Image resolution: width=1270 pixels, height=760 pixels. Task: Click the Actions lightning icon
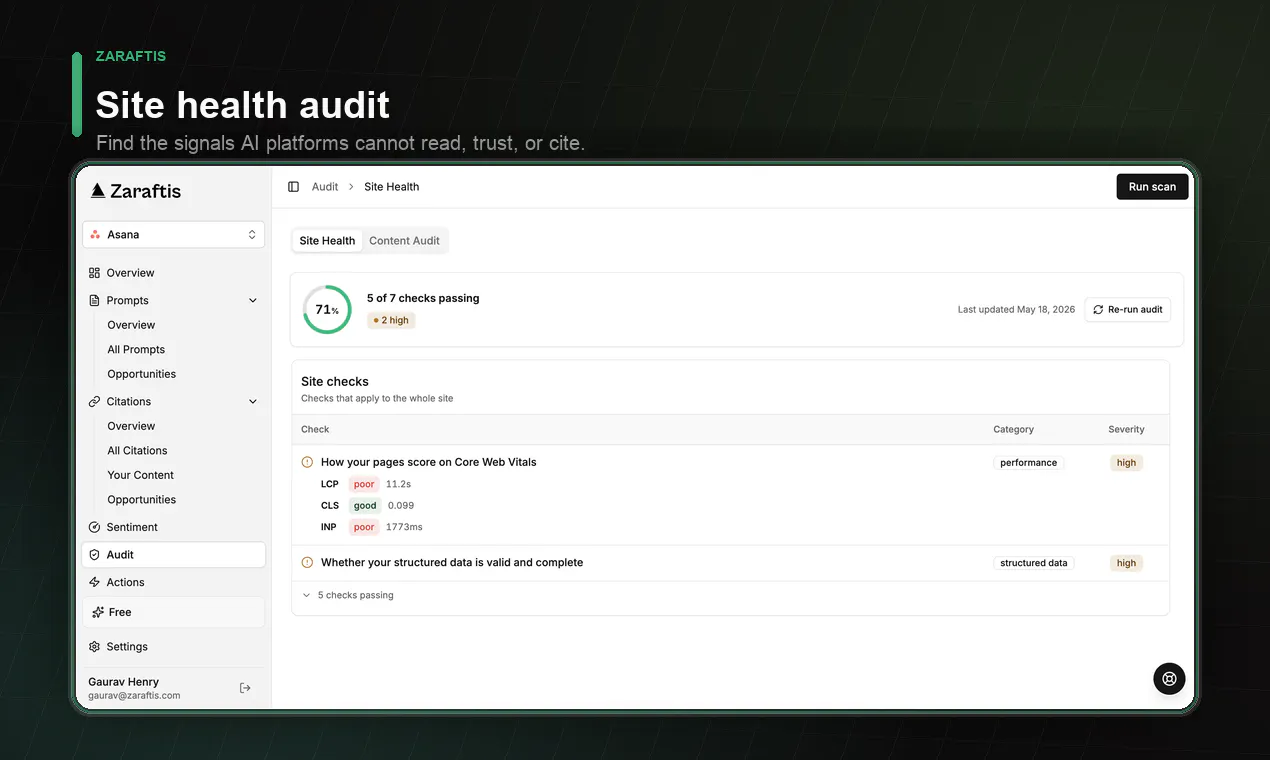tap(94, 582)
